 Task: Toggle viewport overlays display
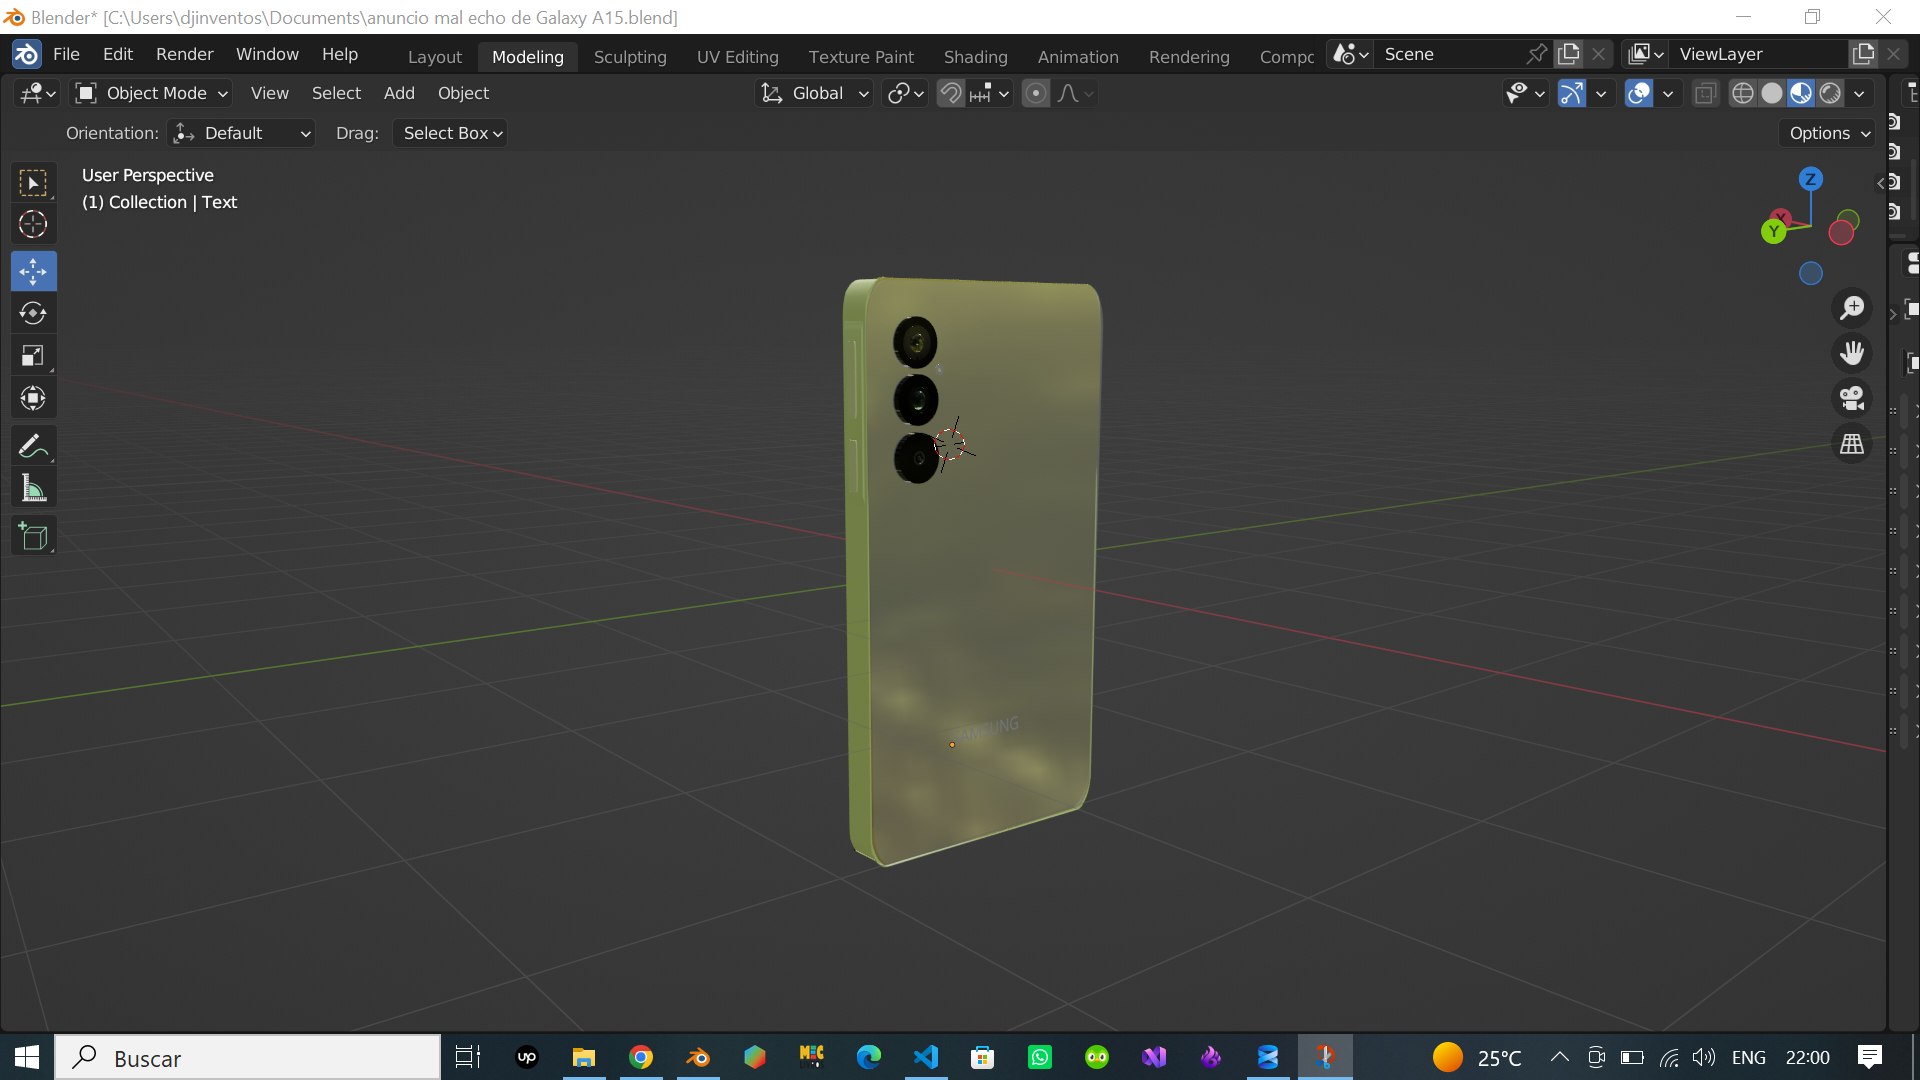click(1638, 93)
